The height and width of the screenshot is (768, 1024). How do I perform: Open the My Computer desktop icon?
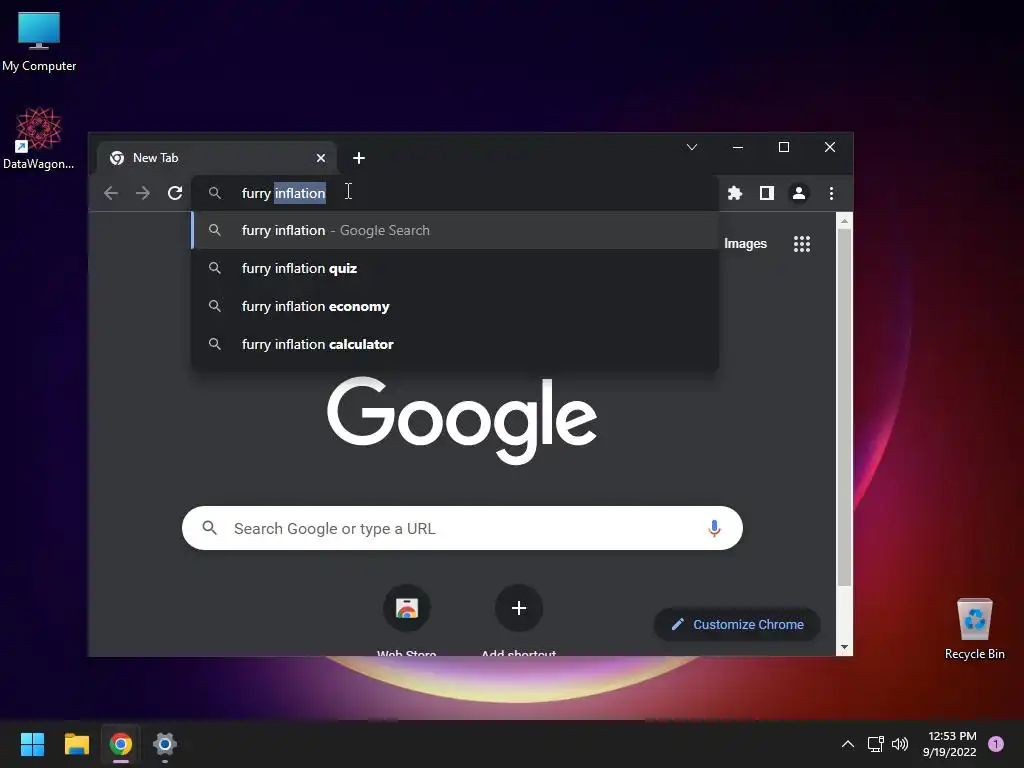(x=39, y=42)
